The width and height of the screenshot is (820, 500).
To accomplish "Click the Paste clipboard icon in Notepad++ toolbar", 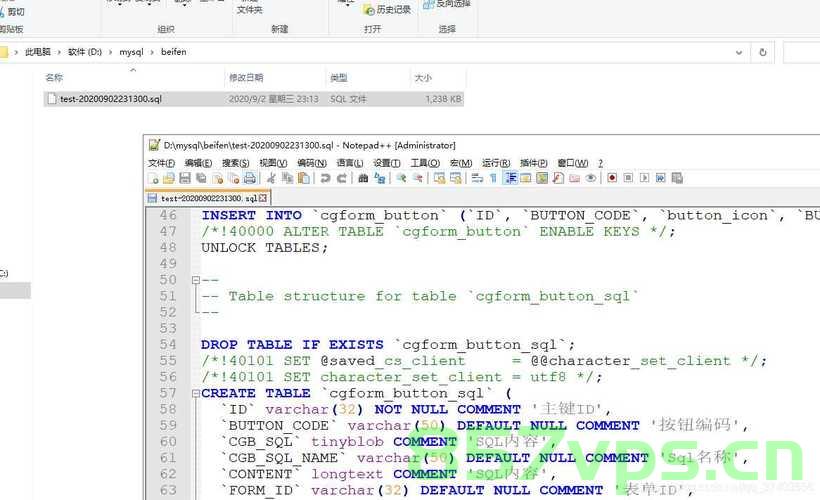I will (x=304, y=178).
